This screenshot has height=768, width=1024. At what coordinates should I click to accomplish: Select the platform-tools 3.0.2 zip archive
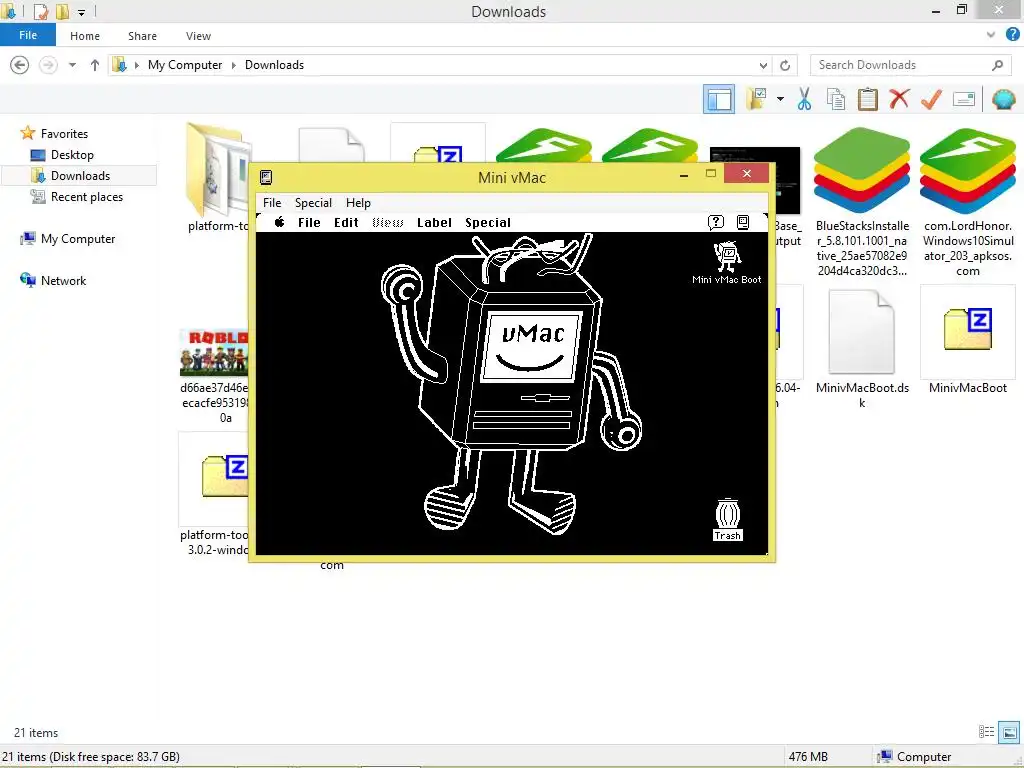point(214,494)
